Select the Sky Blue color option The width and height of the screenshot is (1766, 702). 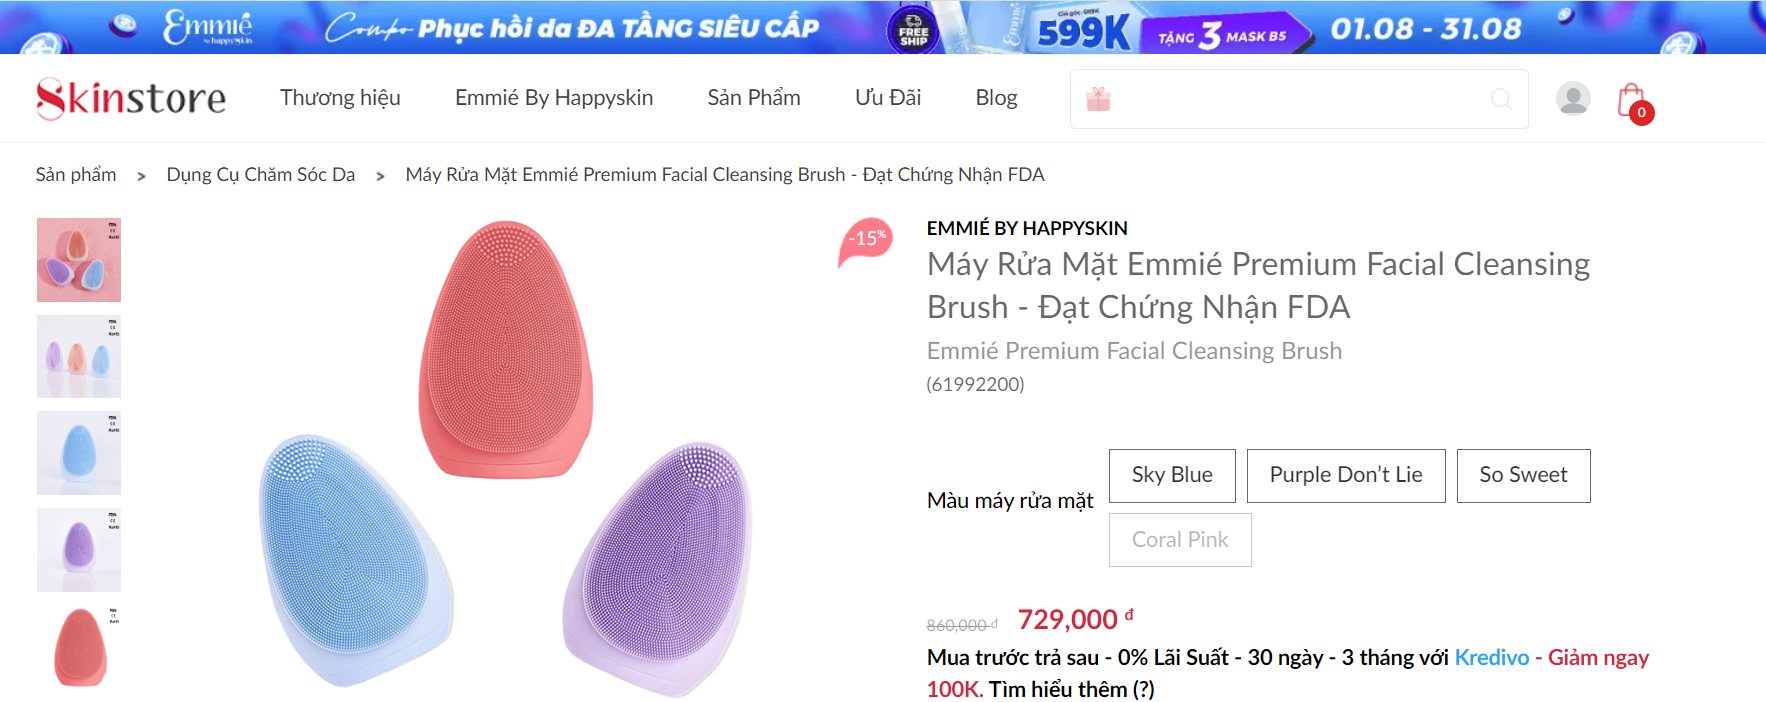(x=1172, y=475)
